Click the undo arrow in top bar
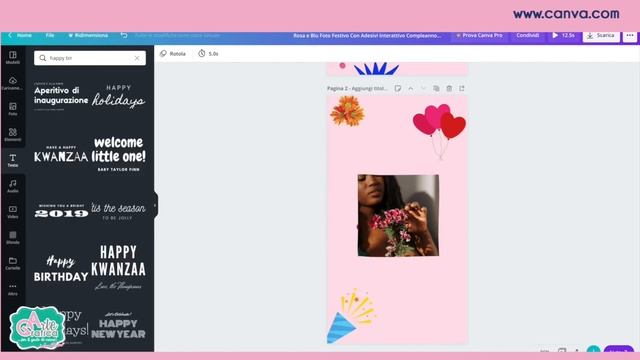This screenshot has width=640, height=360. 124,36
